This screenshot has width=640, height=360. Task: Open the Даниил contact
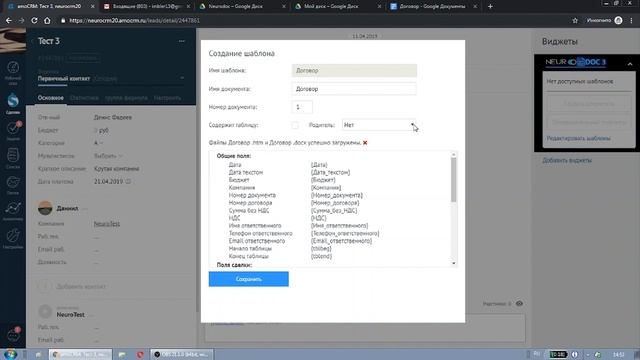click(x=67, y=208)
